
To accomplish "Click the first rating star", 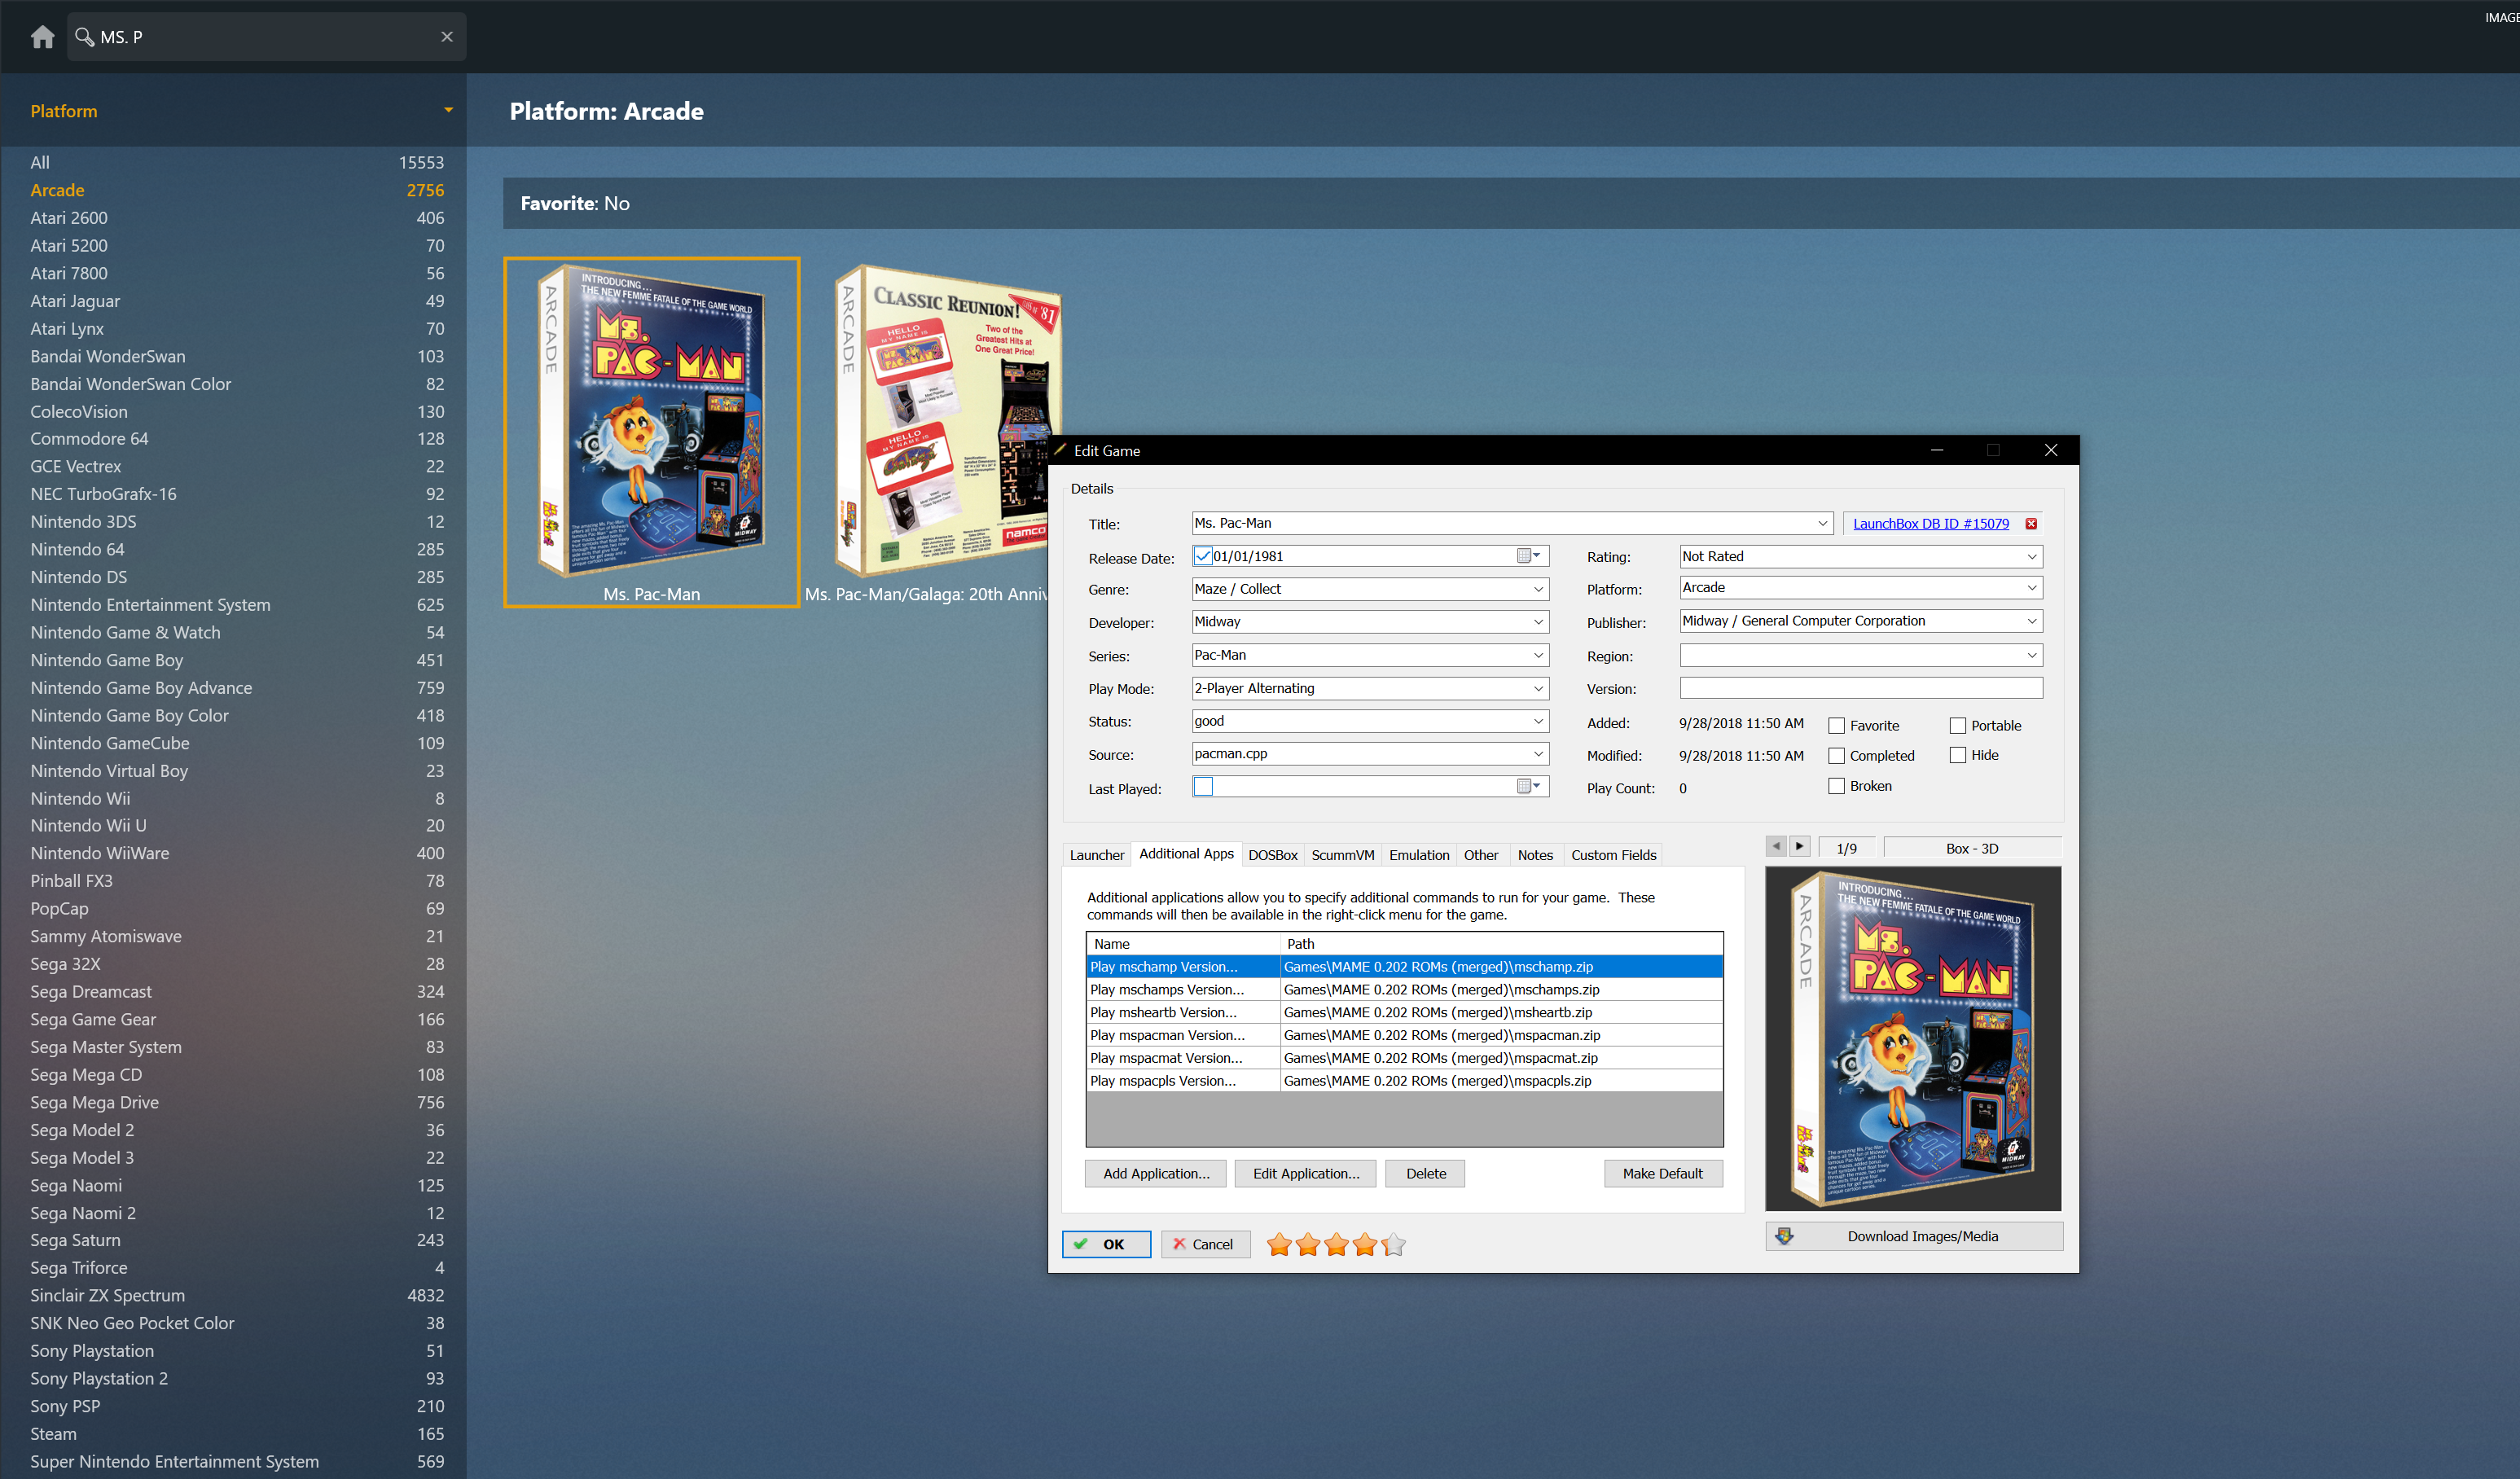I will (x=1279, y=1245).
